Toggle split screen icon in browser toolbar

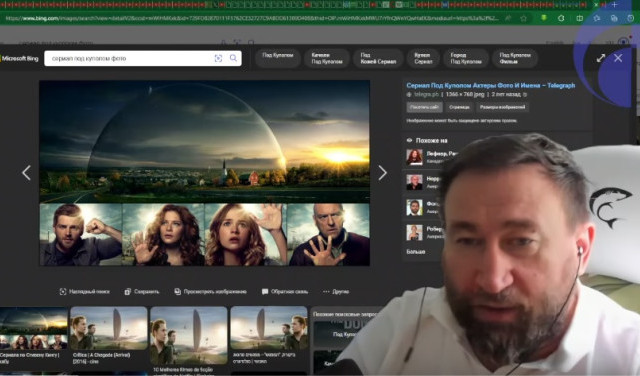[580, 18]
